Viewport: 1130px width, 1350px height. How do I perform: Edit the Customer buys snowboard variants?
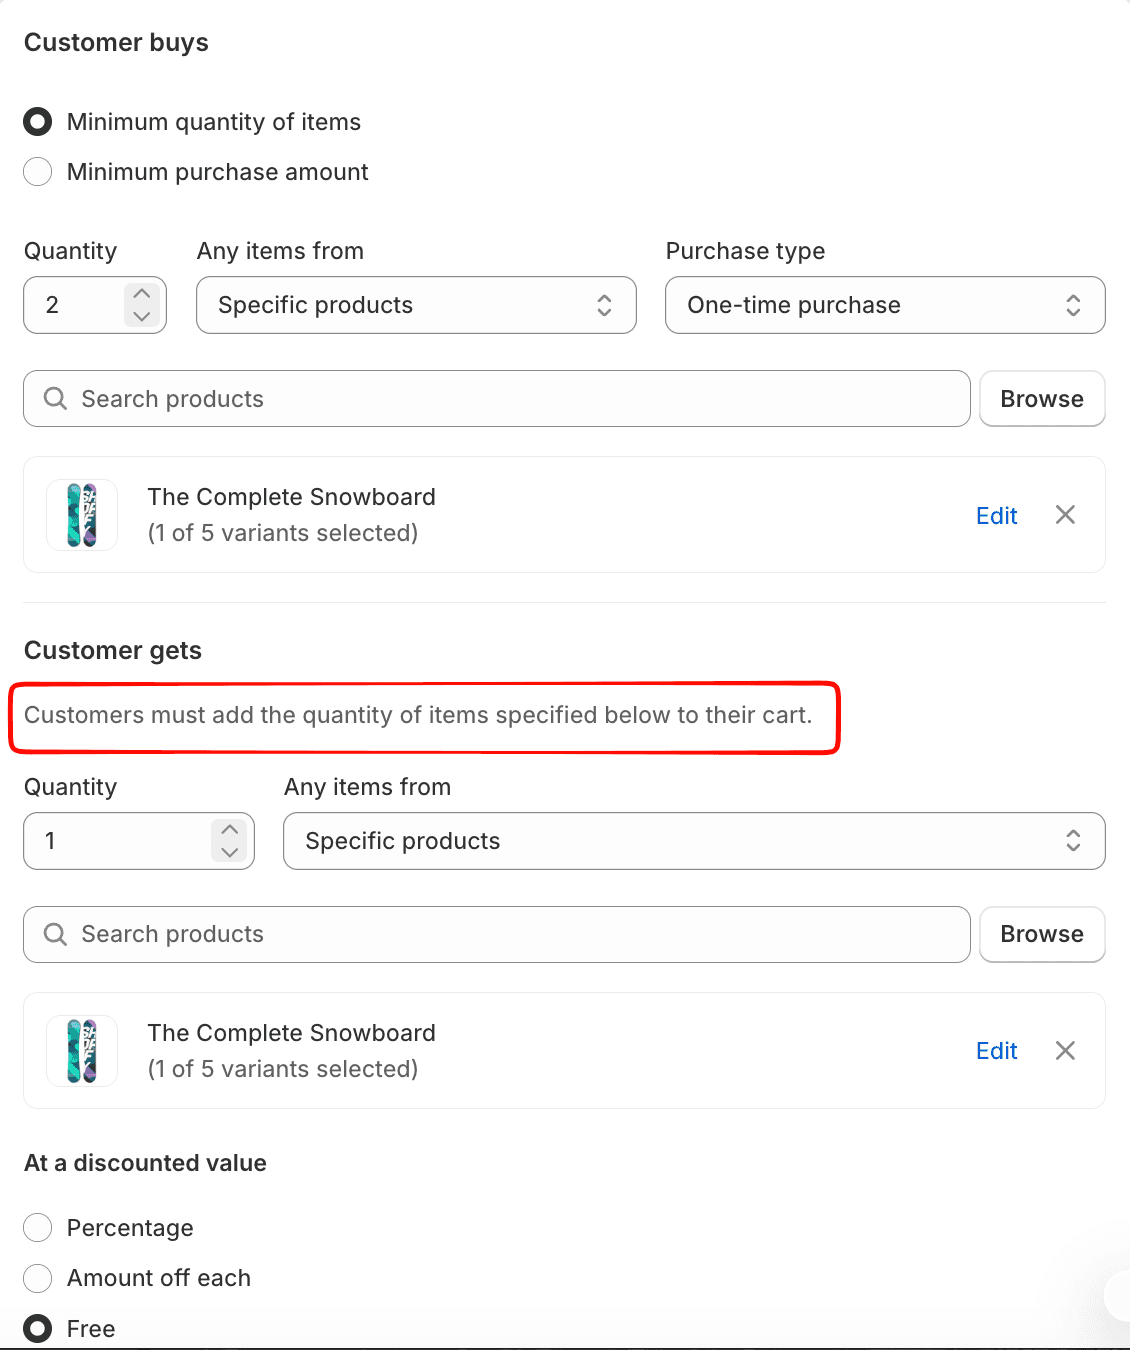click(997, 516)
